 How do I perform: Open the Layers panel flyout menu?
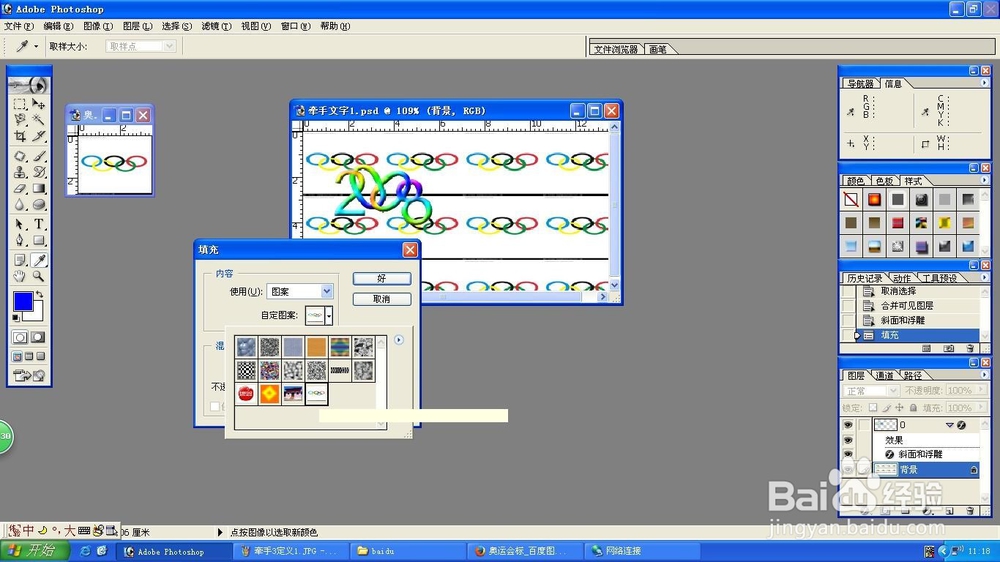click(x=984, y=374)
